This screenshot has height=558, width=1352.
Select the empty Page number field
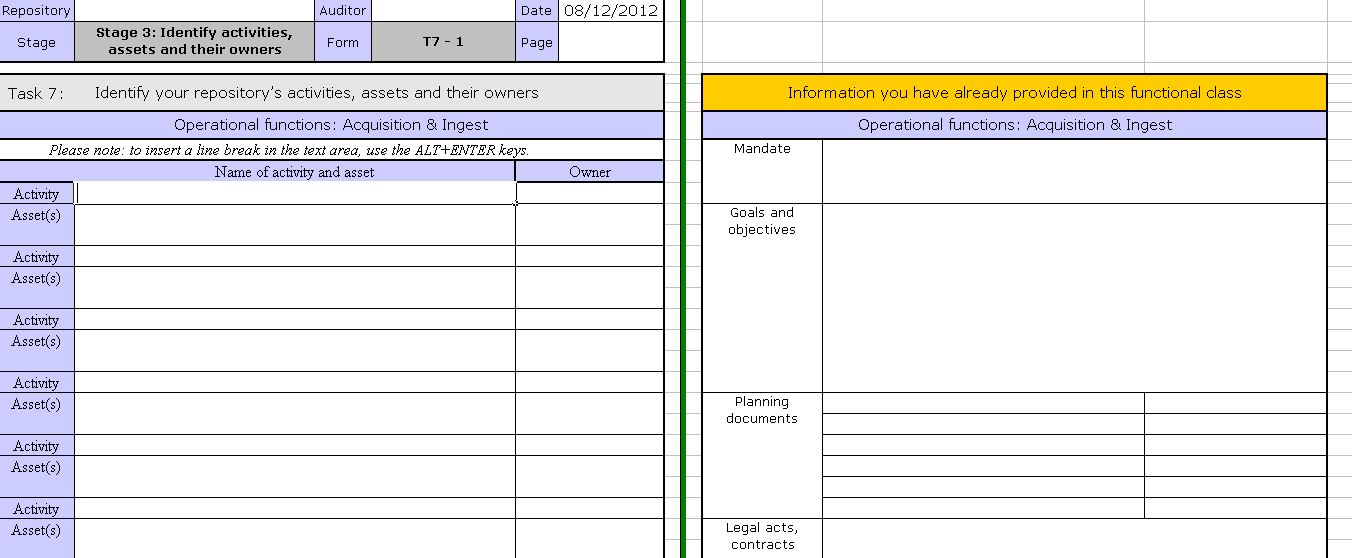pyautogui.click(x=610, y=42)
